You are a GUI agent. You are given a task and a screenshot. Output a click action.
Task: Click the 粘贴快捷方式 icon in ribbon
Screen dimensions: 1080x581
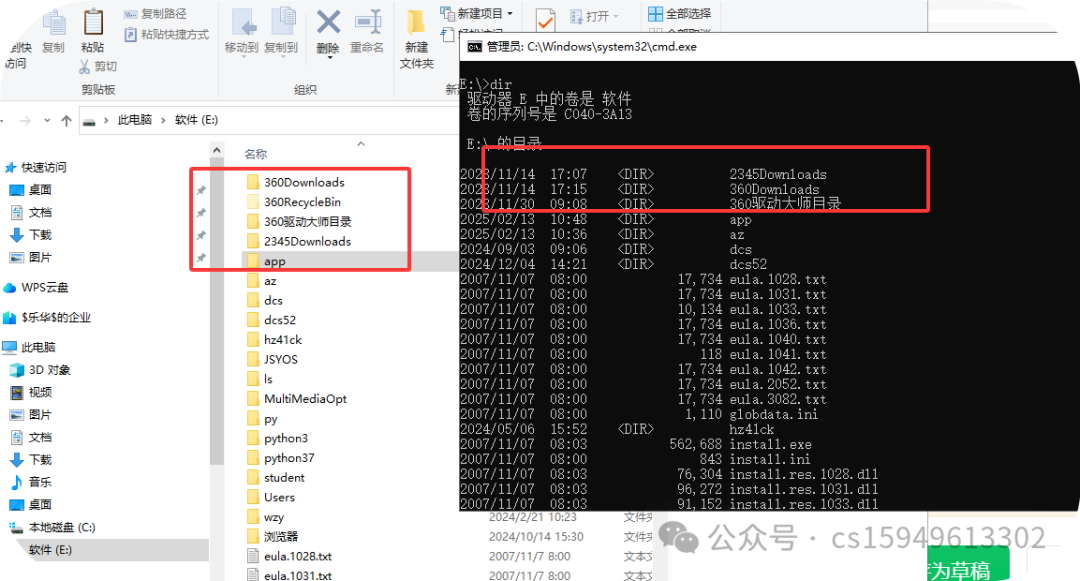[130, 34]
